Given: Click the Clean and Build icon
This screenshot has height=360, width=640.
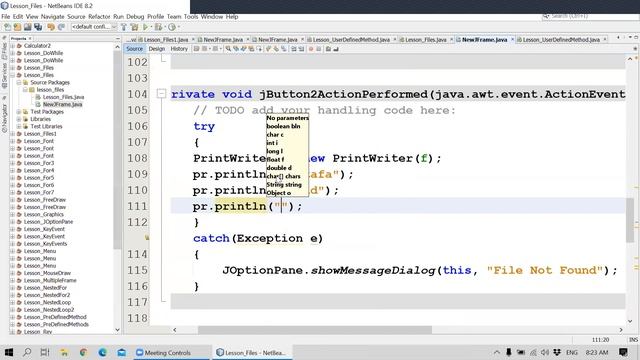Looking at the screenshot, I should 134,27.
